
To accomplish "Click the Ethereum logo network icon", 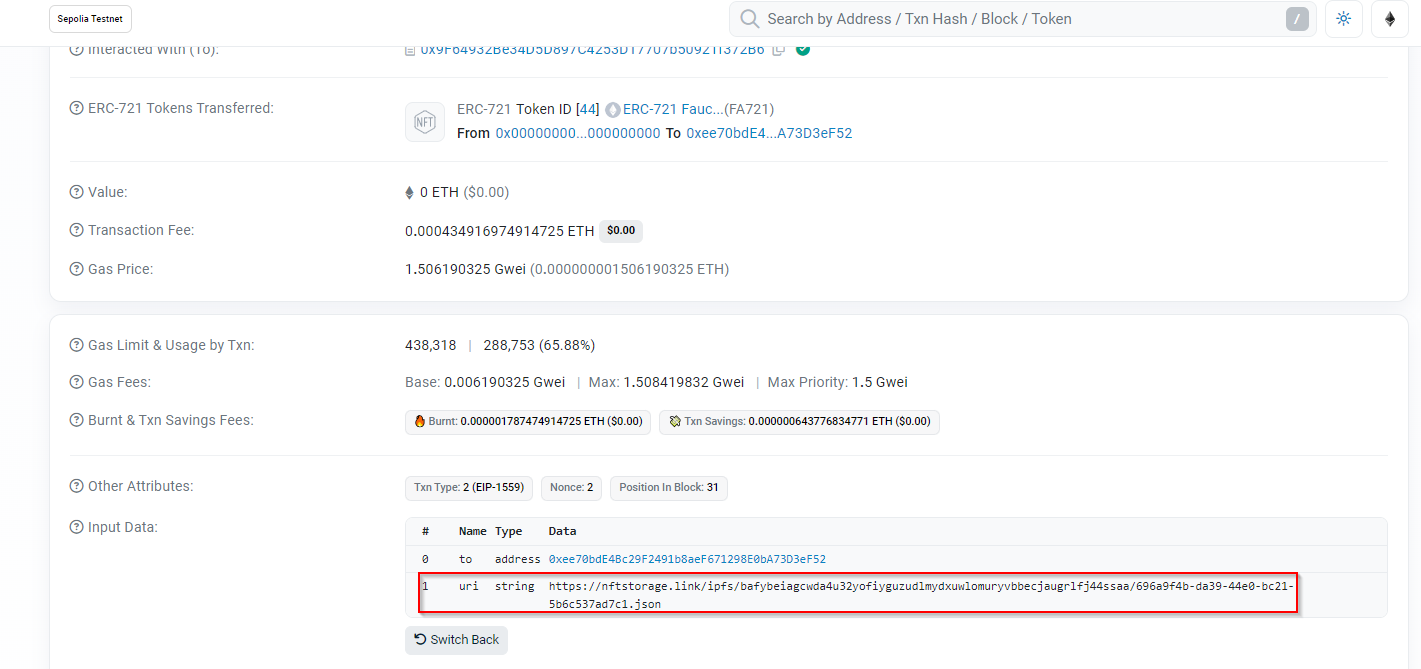I will tap(1389, 19).
